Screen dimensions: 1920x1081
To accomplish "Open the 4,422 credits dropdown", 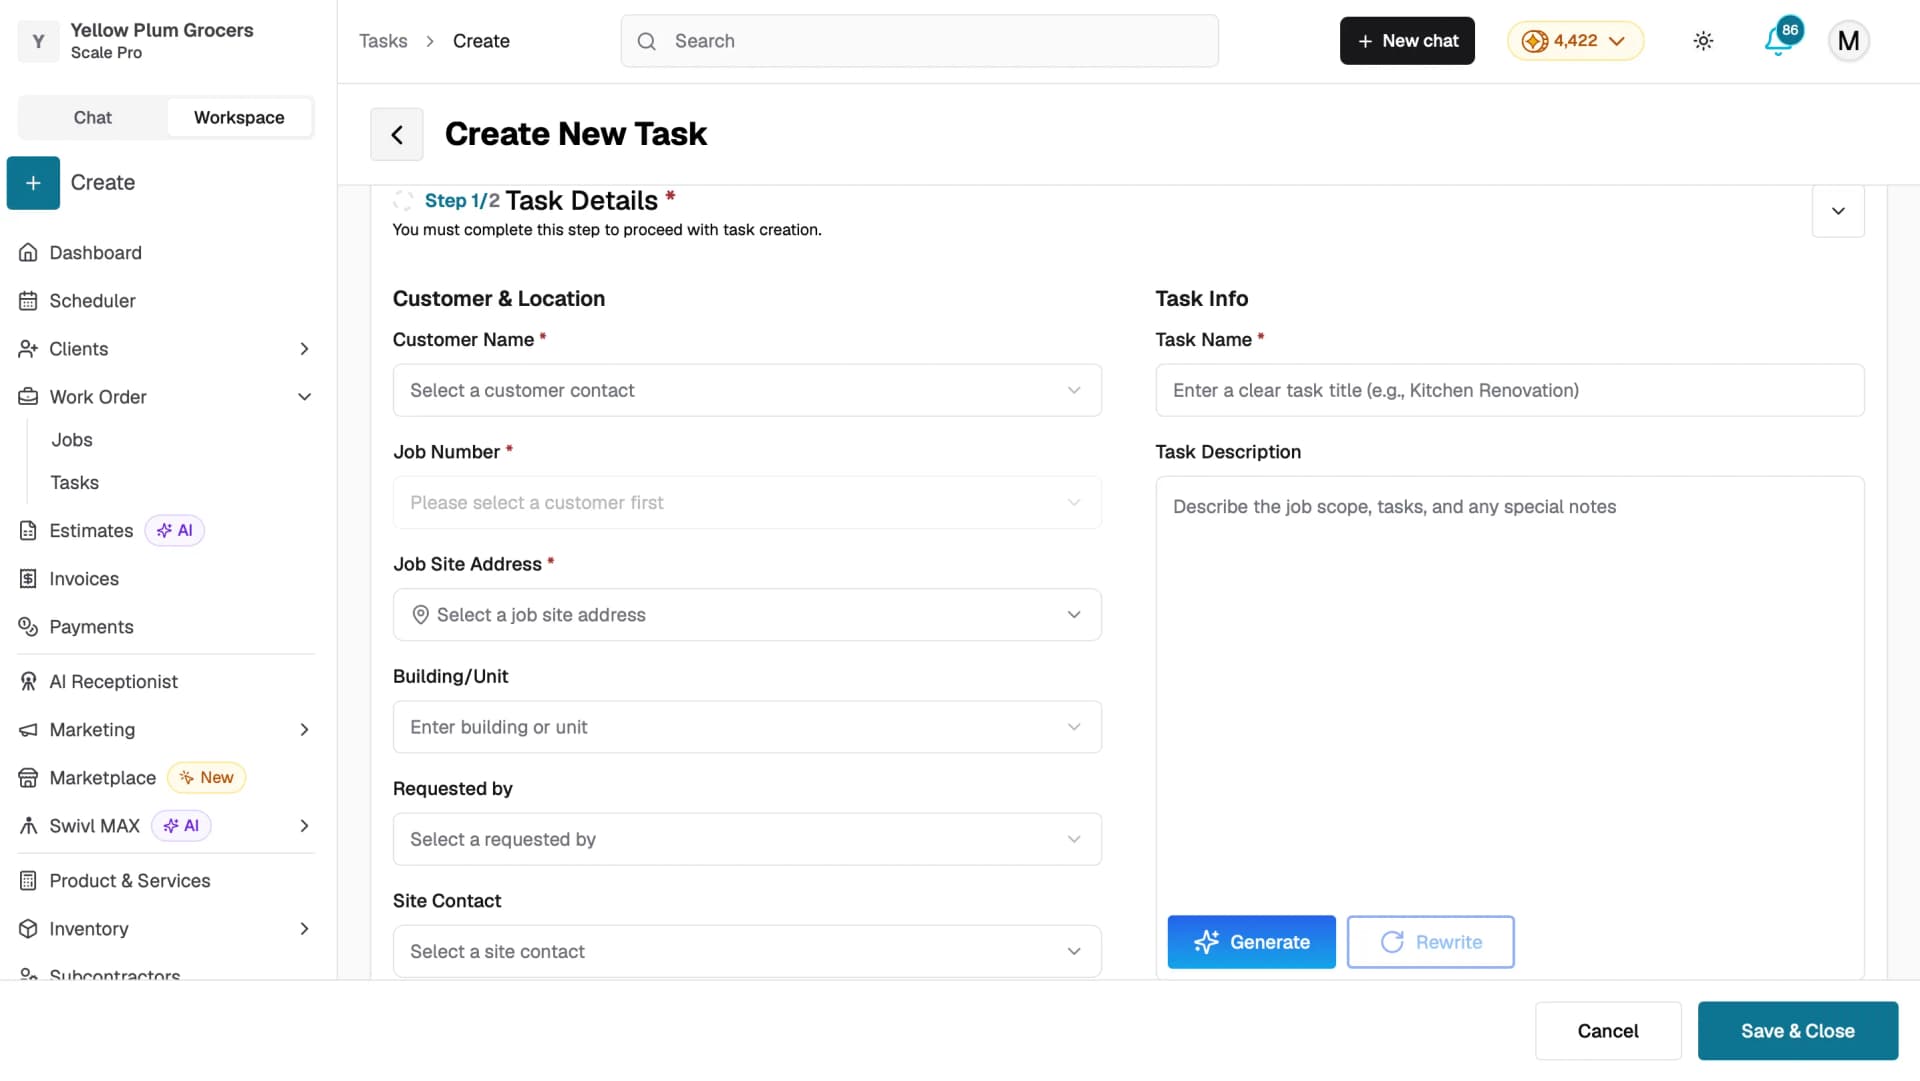I will (1575, 41).
